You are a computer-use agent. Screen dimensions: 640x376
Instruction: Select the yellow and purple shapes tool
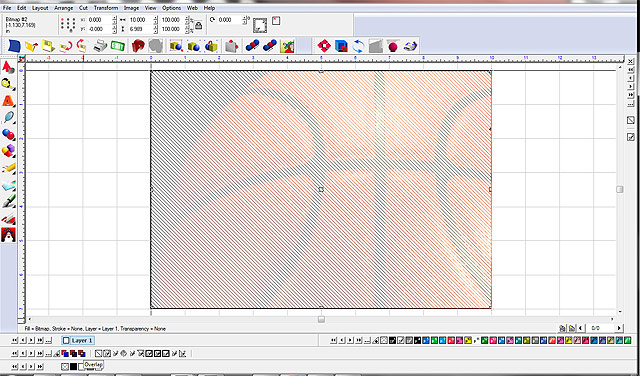click(8, 151)
